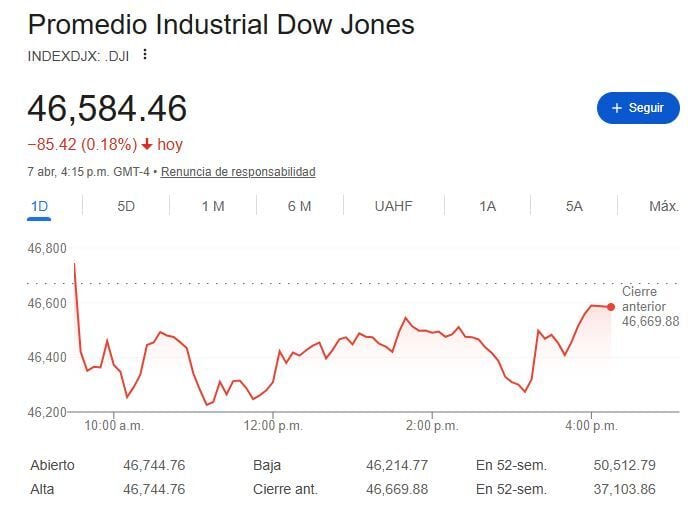
Task: Click the Promedio Industrial Dow Jones title
Action: (221, 24)
